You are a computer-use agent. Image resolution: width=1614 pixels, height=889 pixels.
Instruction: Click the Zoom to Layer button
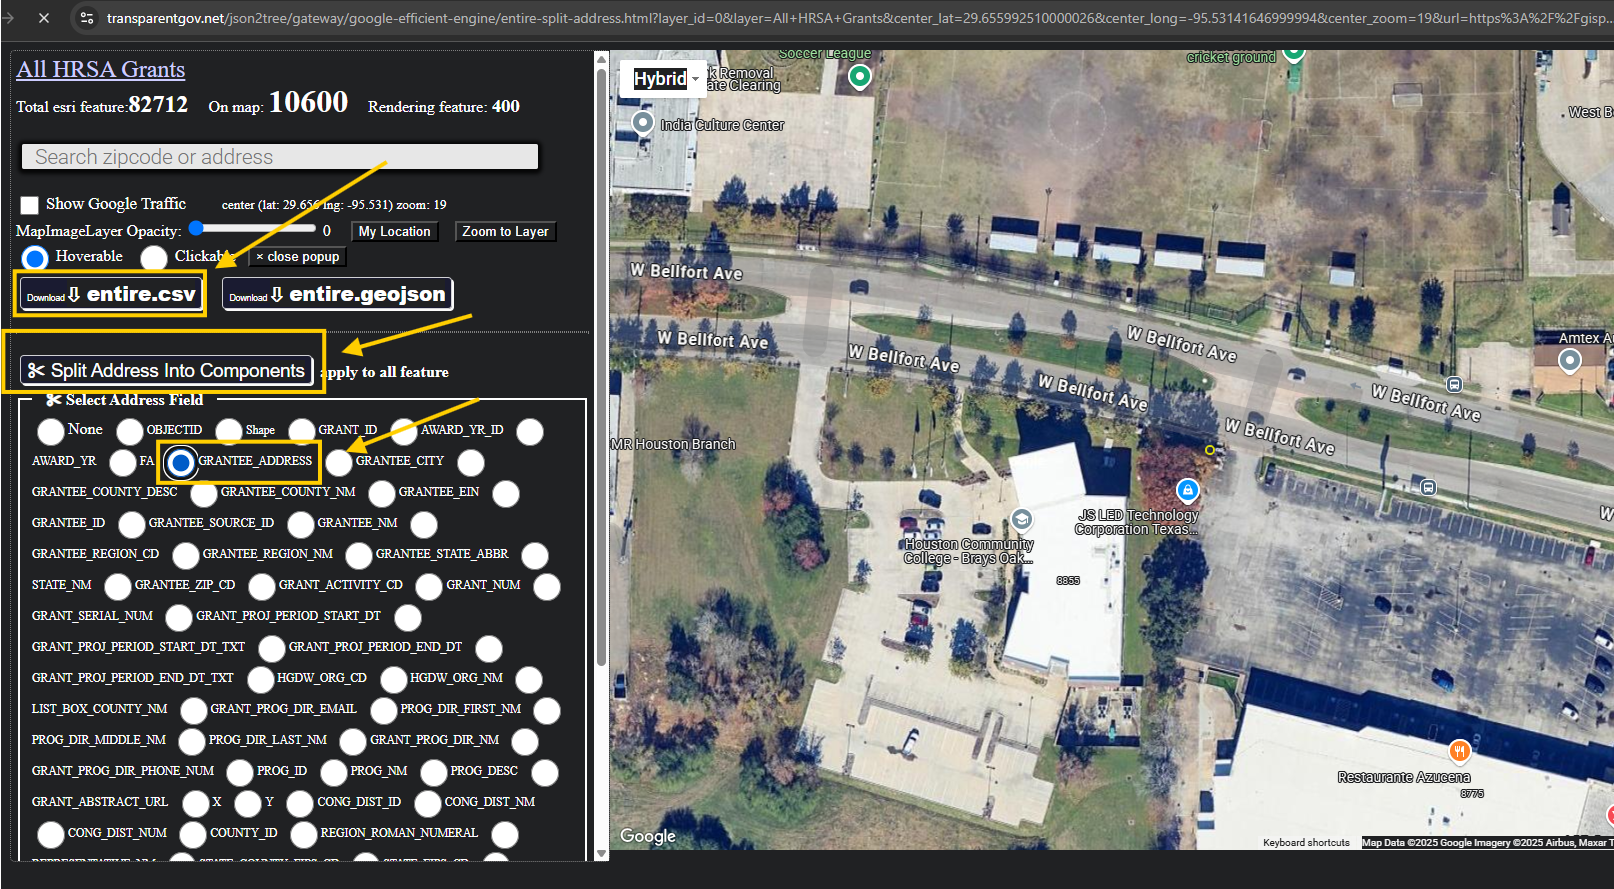[x=505, y=231]
